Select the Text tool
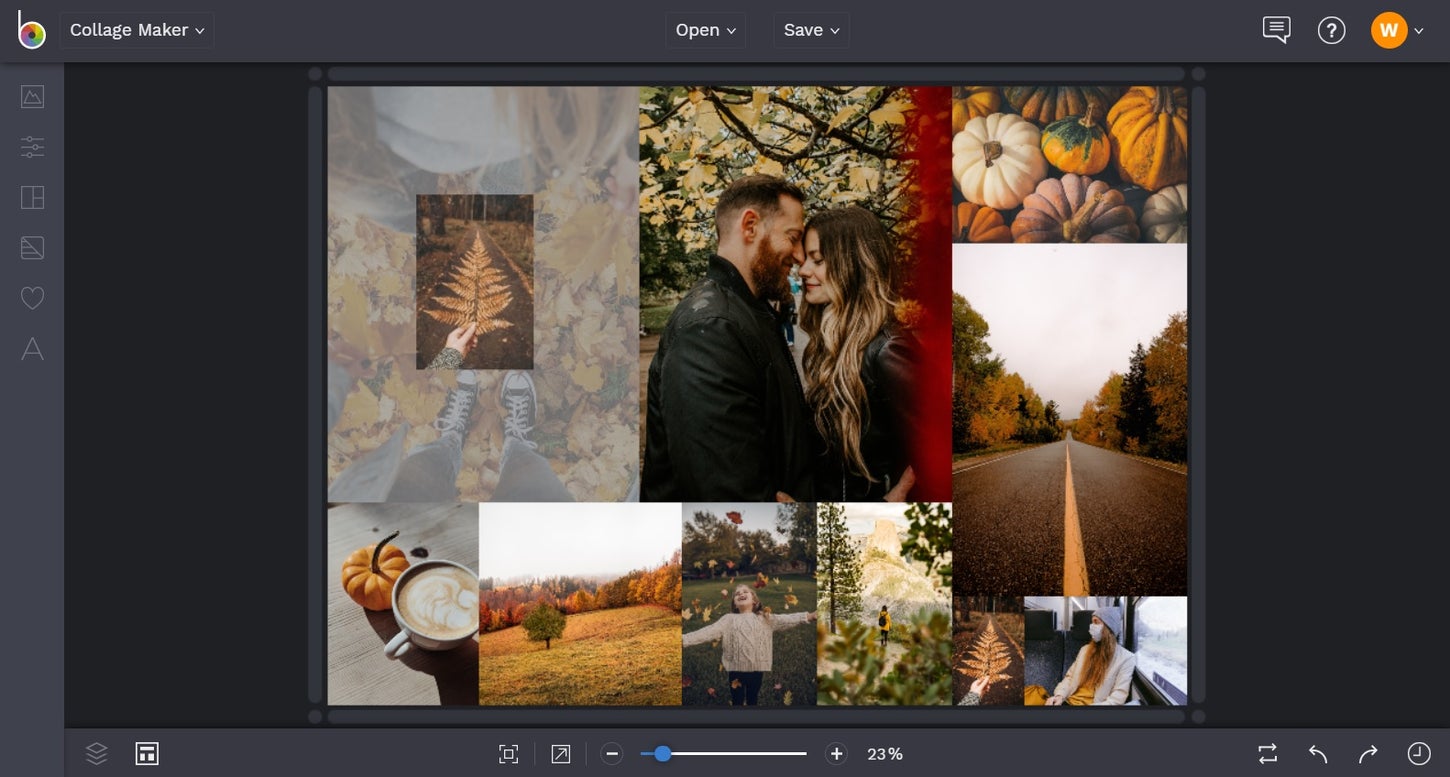Screen dimensions: 1450x777 coord(32,349)
